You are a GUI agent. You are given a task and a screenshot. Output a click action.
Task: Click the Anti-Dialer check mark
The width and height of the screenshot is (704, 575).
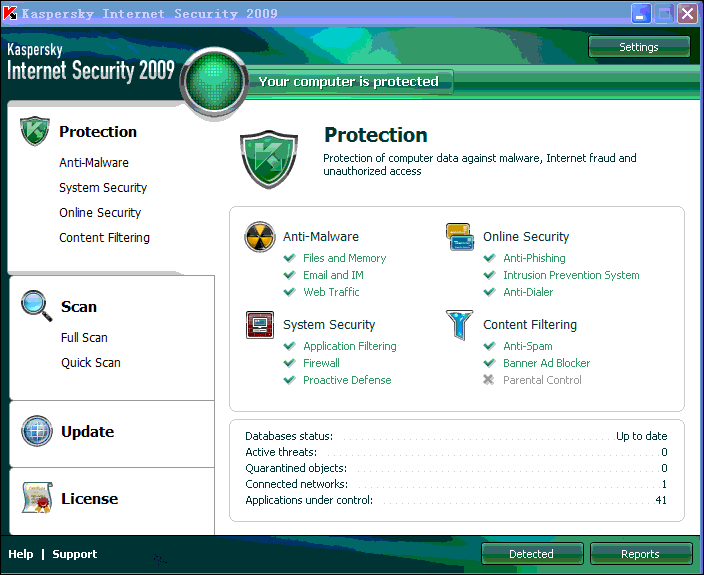point(489,292)
